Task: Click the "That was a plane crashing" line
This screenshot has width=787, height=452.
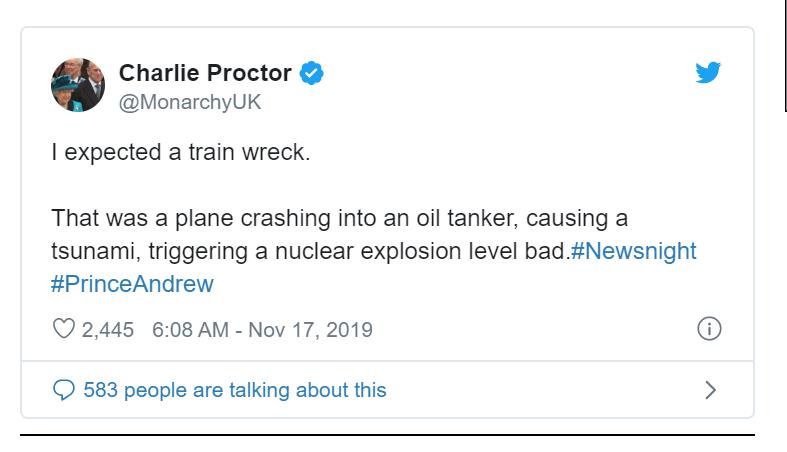Action: (x=200, y=217)
